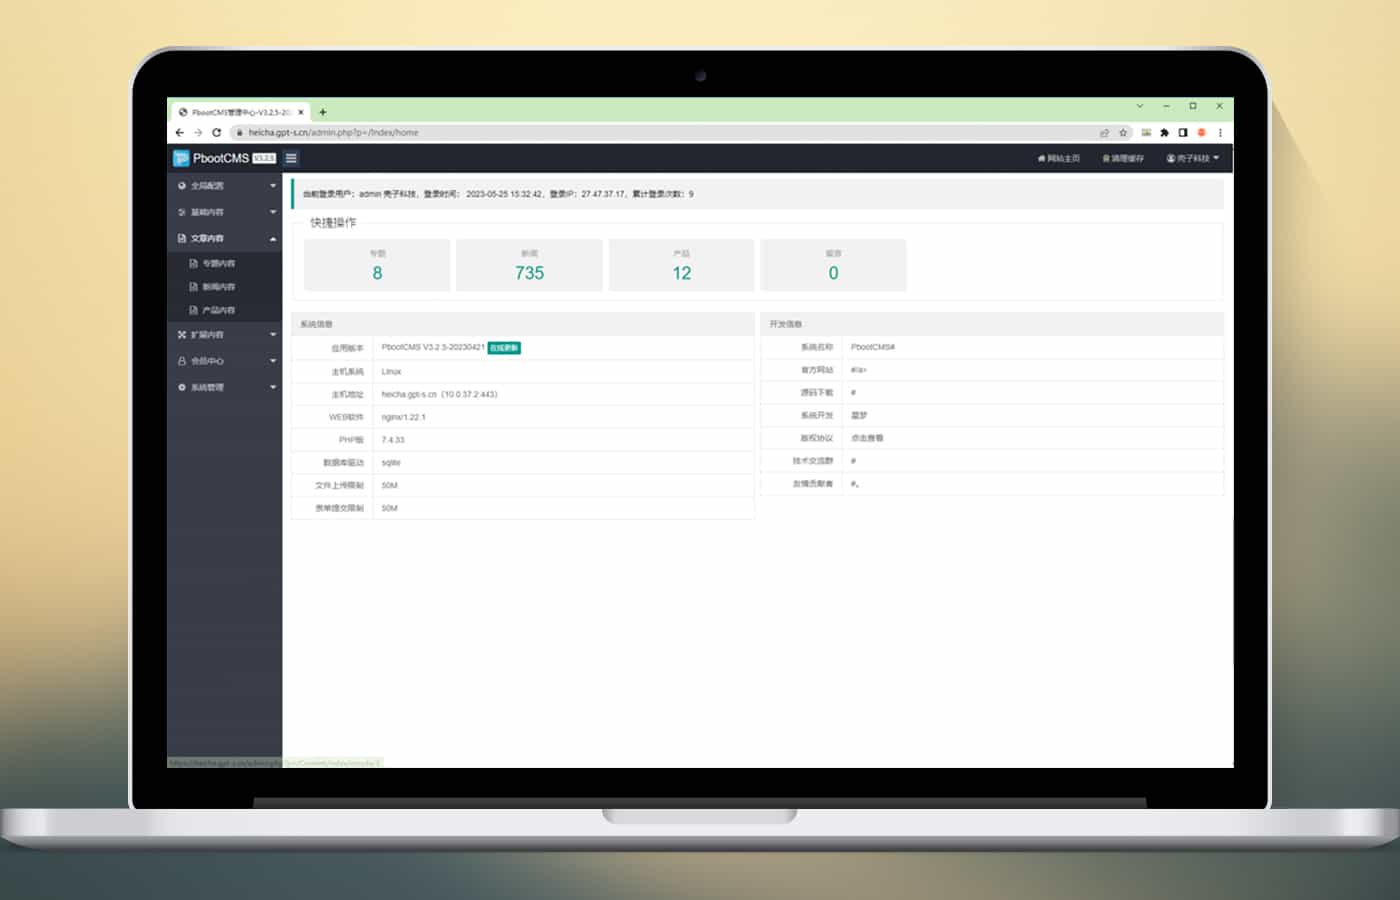
Task: Click the 点击查看 license link
Action: click(867, 438)
